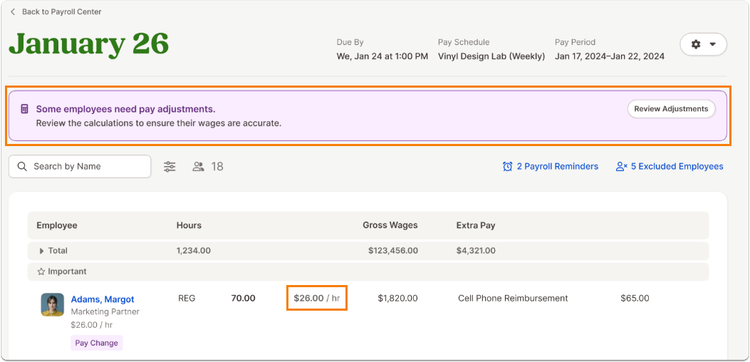Click pay period Jan 17, 2024–Jan 22, 2024
The height and width of the screenshot is (362, 750).
click(x=609, y=56)
